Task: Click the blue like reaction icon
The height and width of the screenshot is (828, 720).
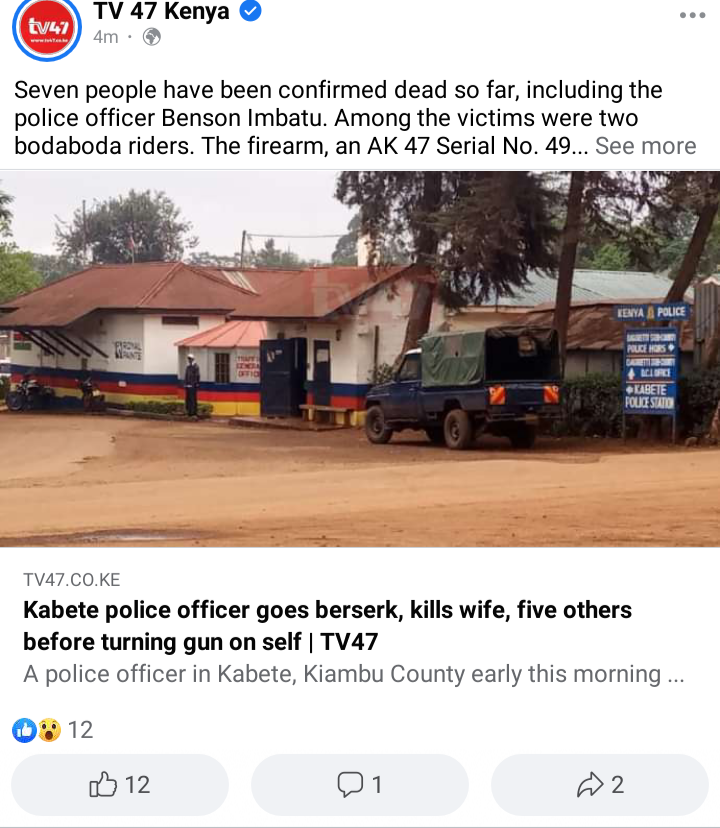Action: point(24,730)
